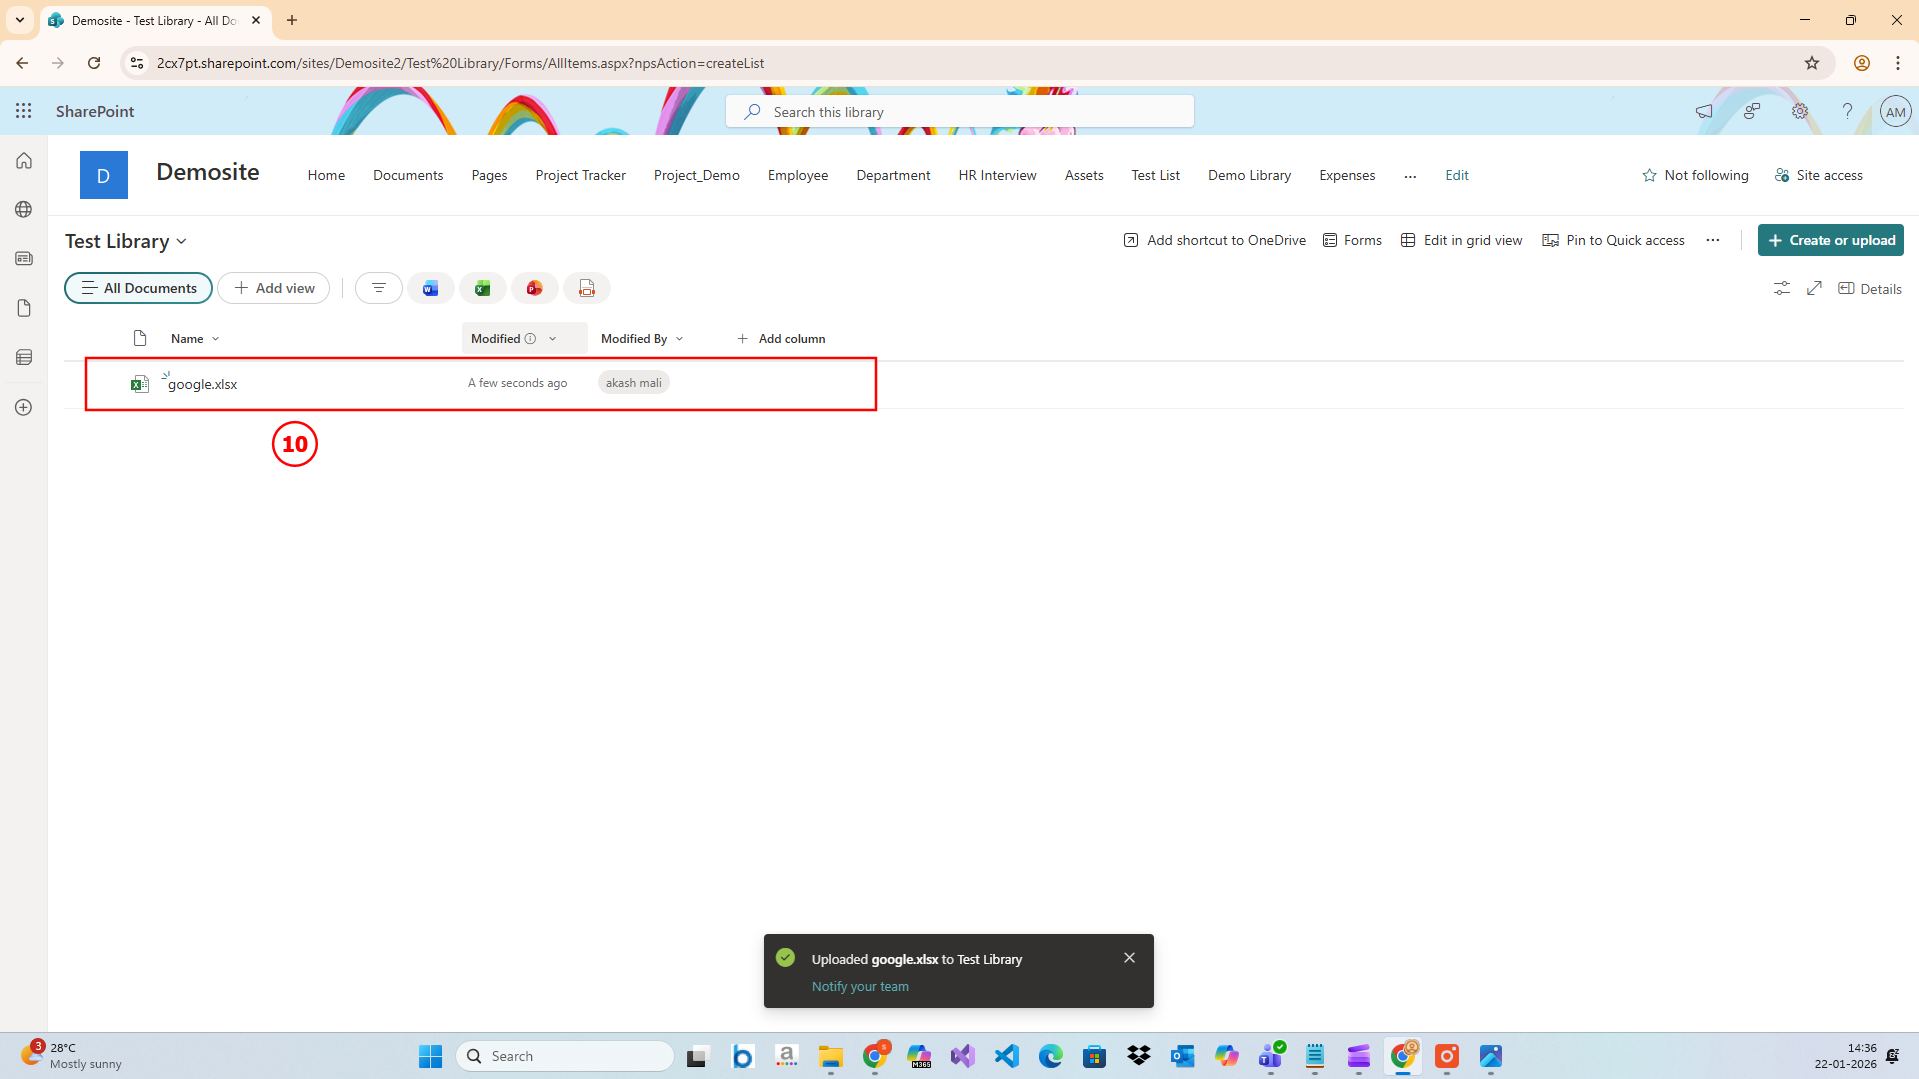Click Notify your team link

(x=860, y=986)
